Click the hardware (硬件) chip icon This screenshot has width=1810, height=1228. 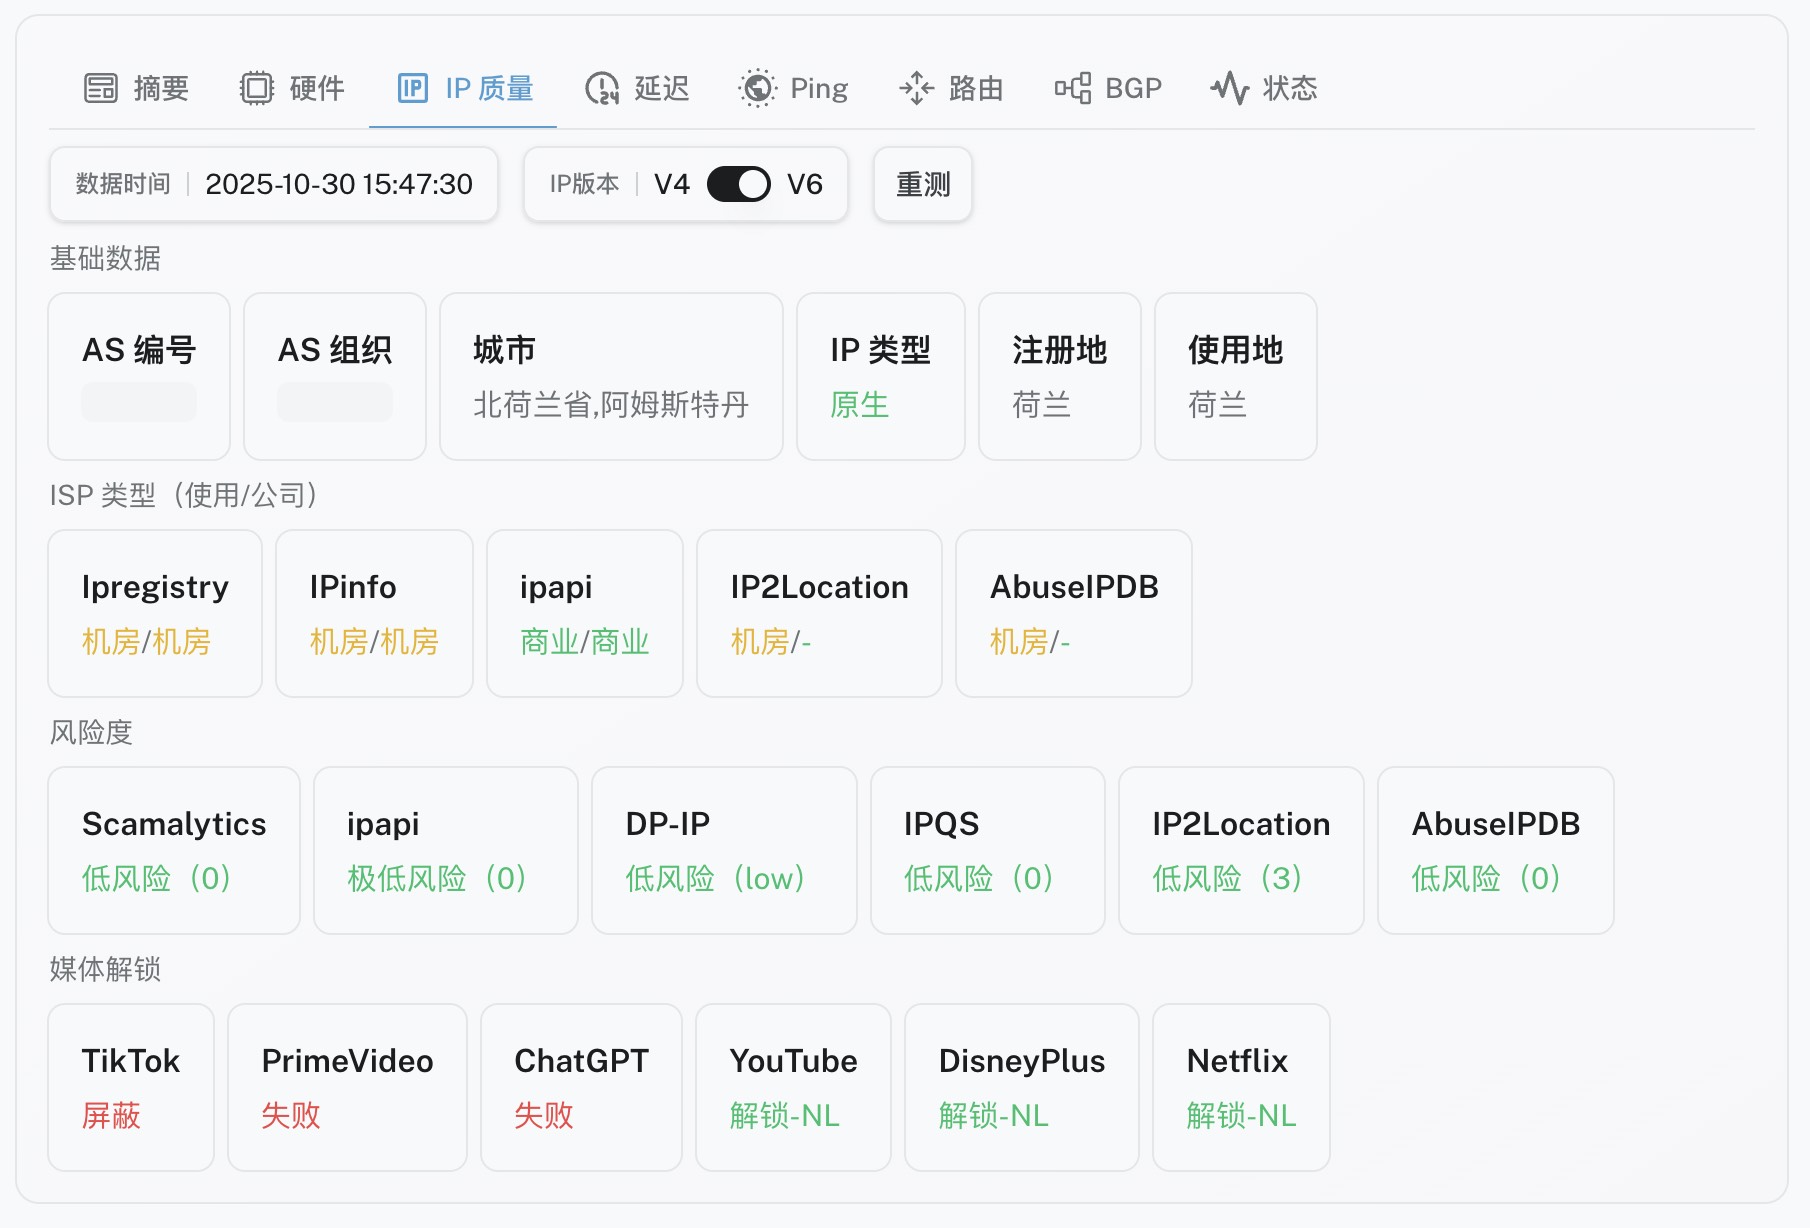[x=257, y=88]
